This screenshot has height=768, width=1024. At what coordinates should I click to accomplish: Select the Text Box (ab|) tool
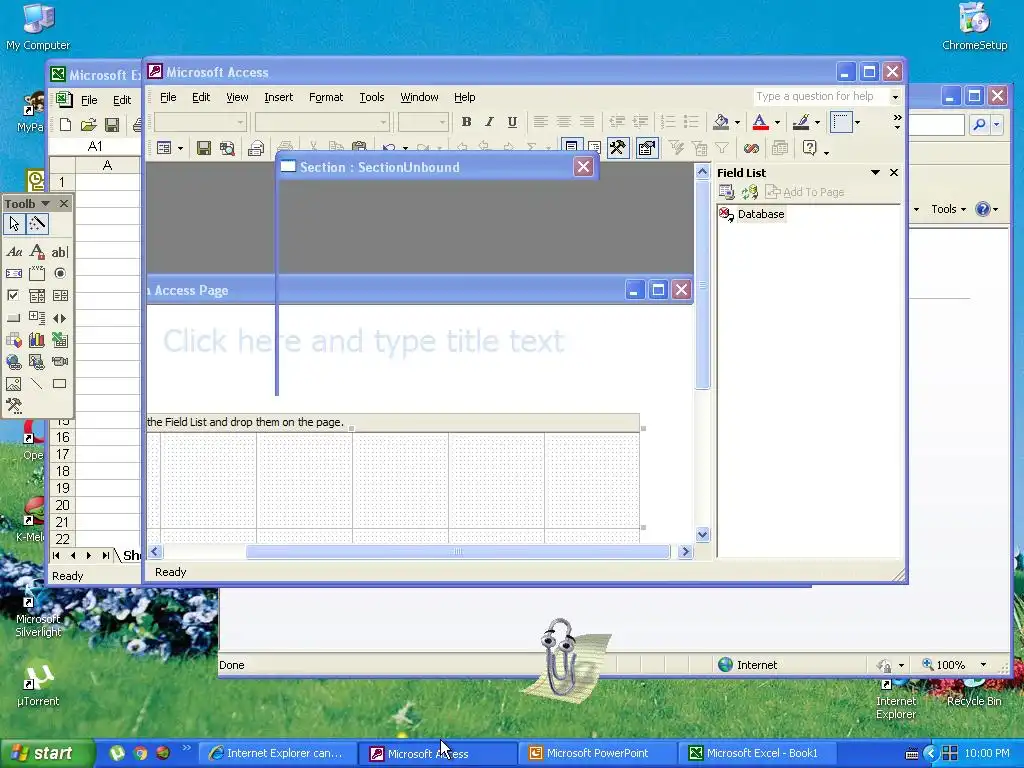pyautogui.click(x=59, y=251)
